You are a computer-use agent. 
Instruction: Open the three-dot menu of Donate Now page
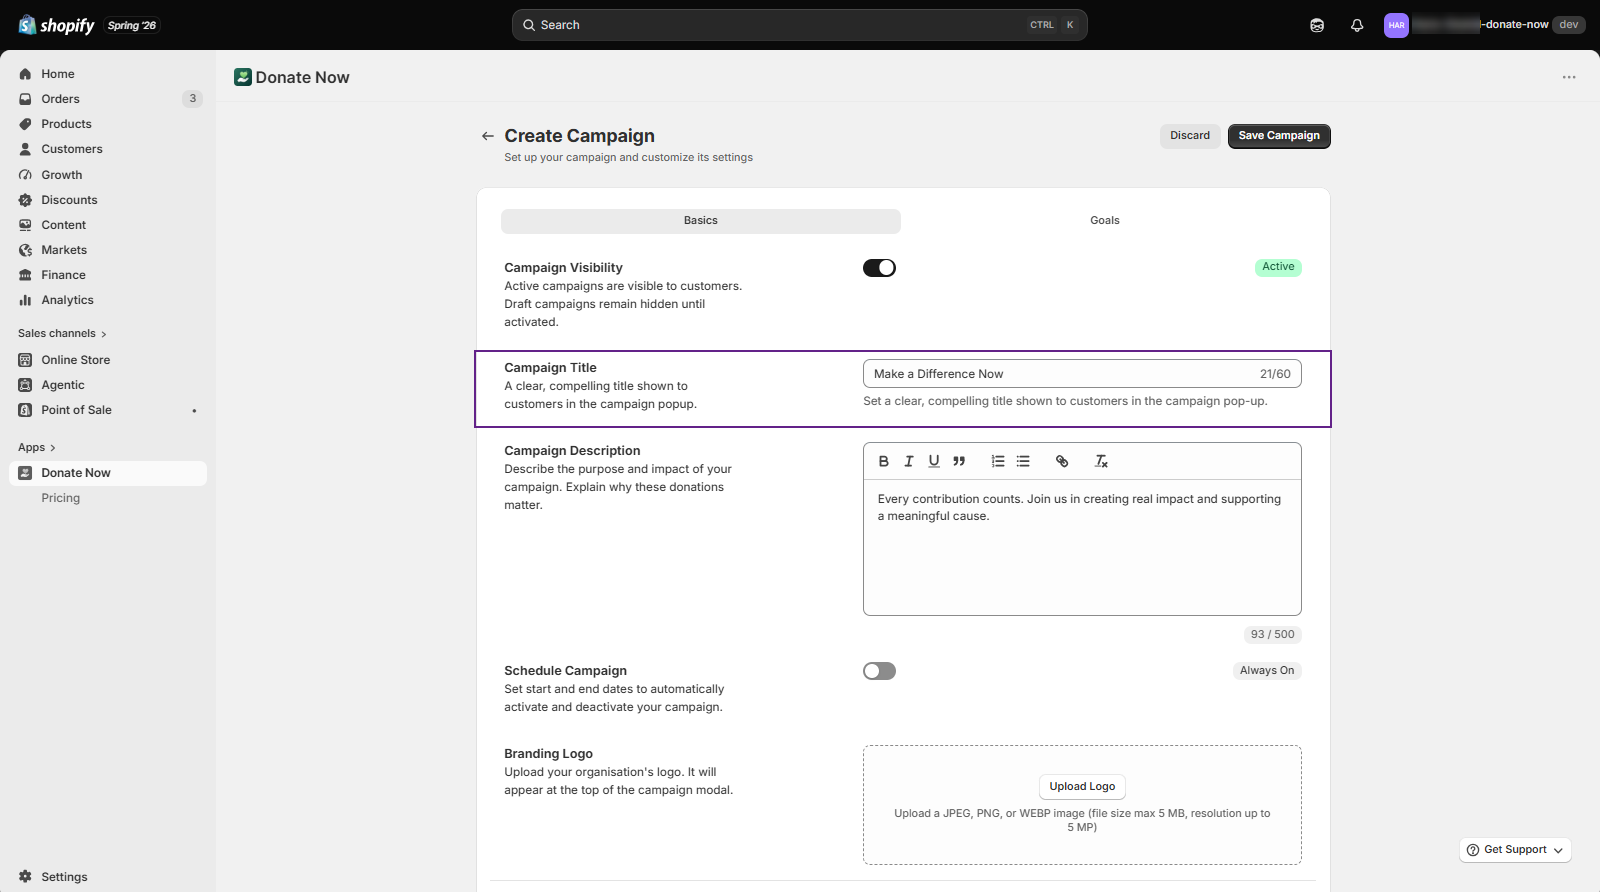(x=1569, y=77)
